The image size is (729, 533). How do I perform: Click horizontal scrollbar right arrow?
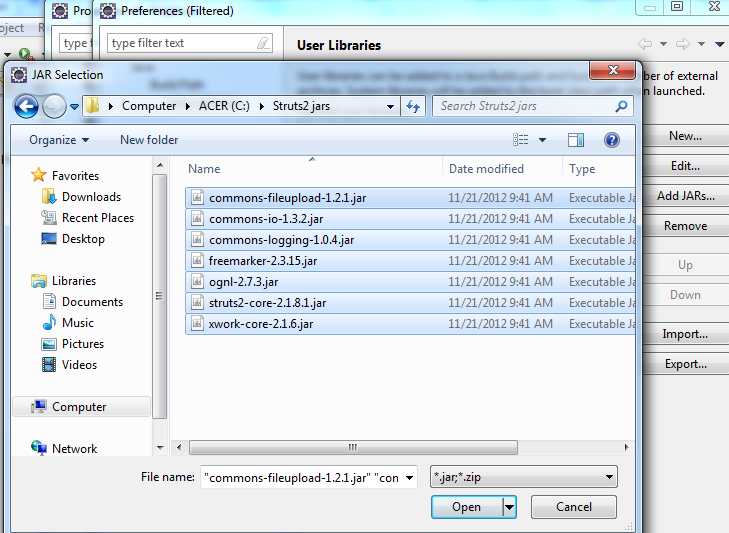tap(626, 447)
